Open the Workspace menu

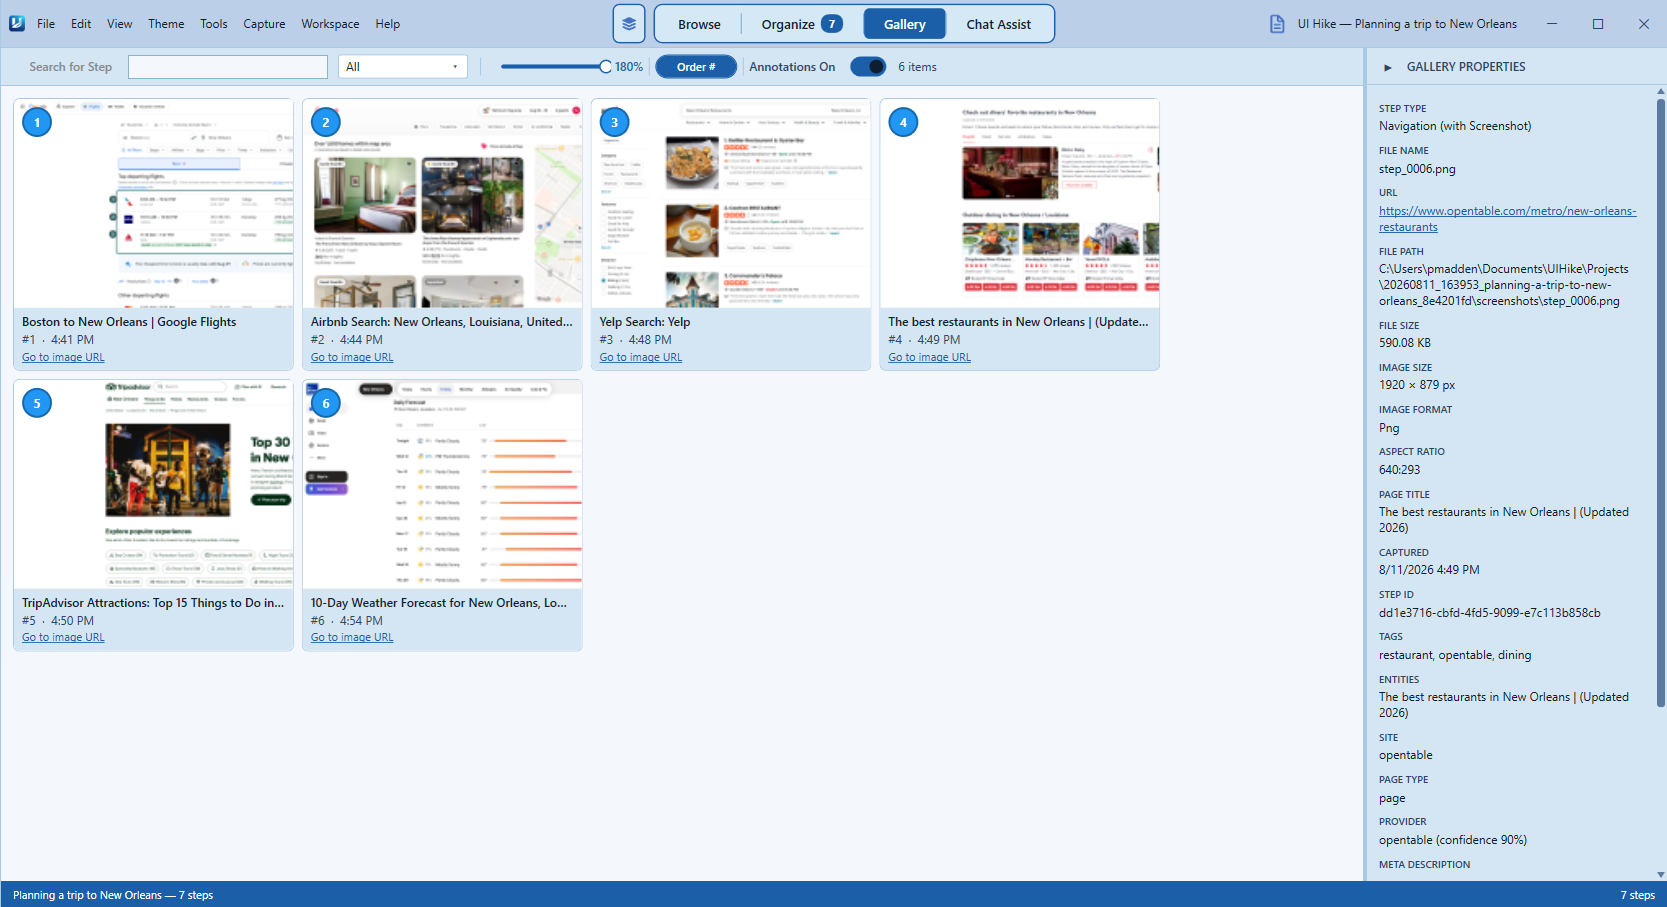(x=330, y=24)
